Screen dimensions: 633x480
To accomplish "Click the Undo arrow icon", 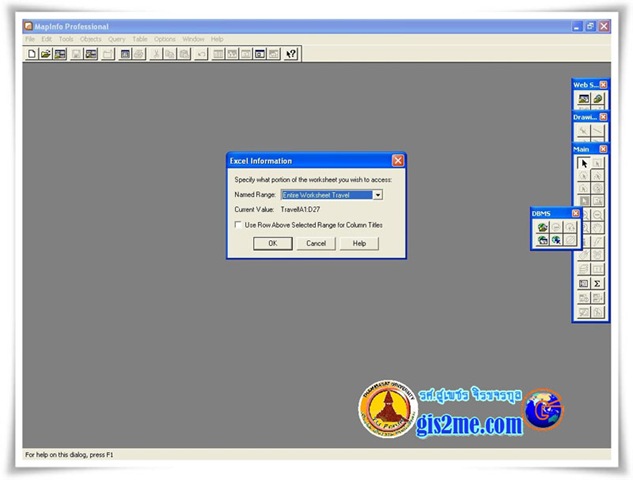I will click(x=201, y=54).
